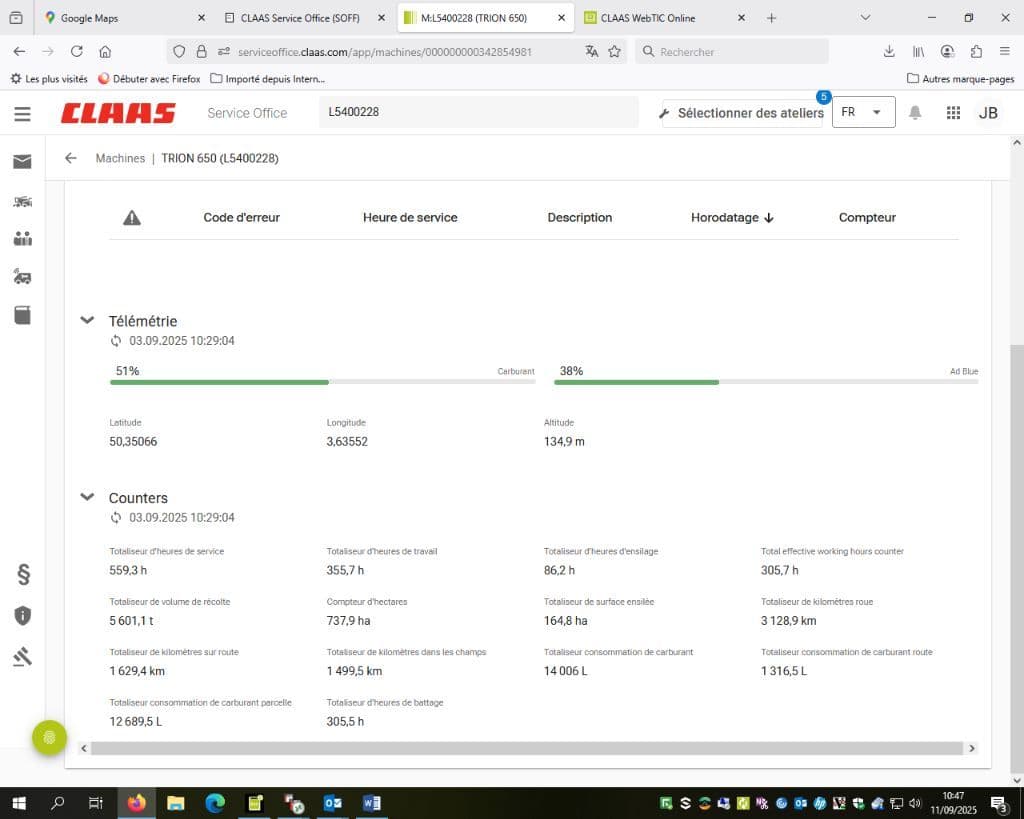Sort by Horodatage column header
Viewport: 1024px width, 819px height.
732,218
